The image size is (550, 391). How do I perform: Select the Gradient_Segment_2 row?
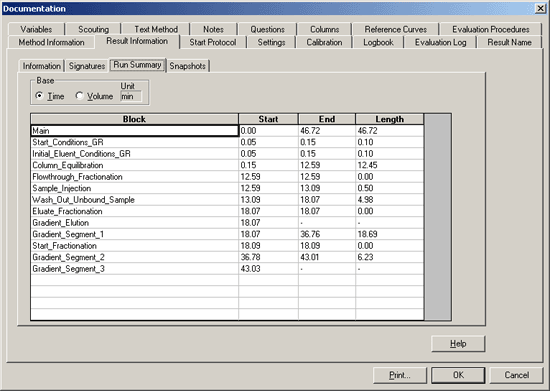point(227,257)
